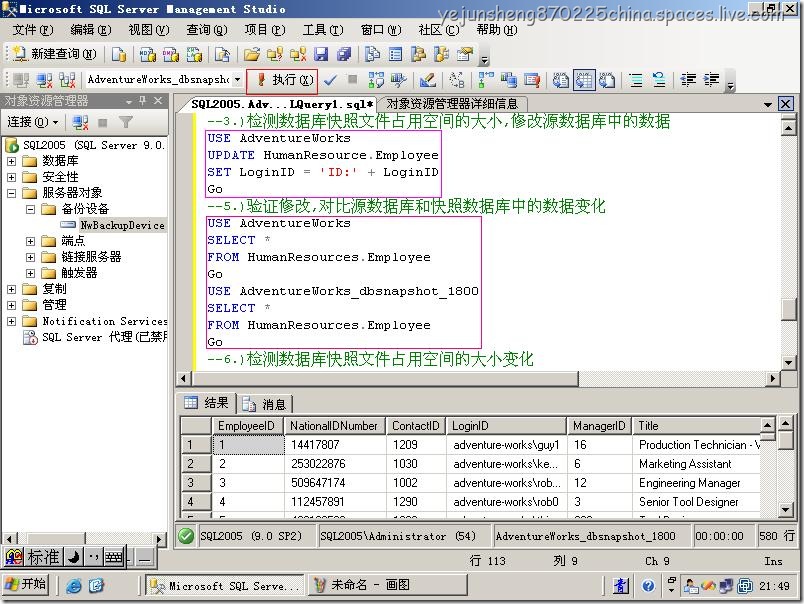804x604 pixels.
Task: Expand the 安全性 tree node
Action: point(11,177)
